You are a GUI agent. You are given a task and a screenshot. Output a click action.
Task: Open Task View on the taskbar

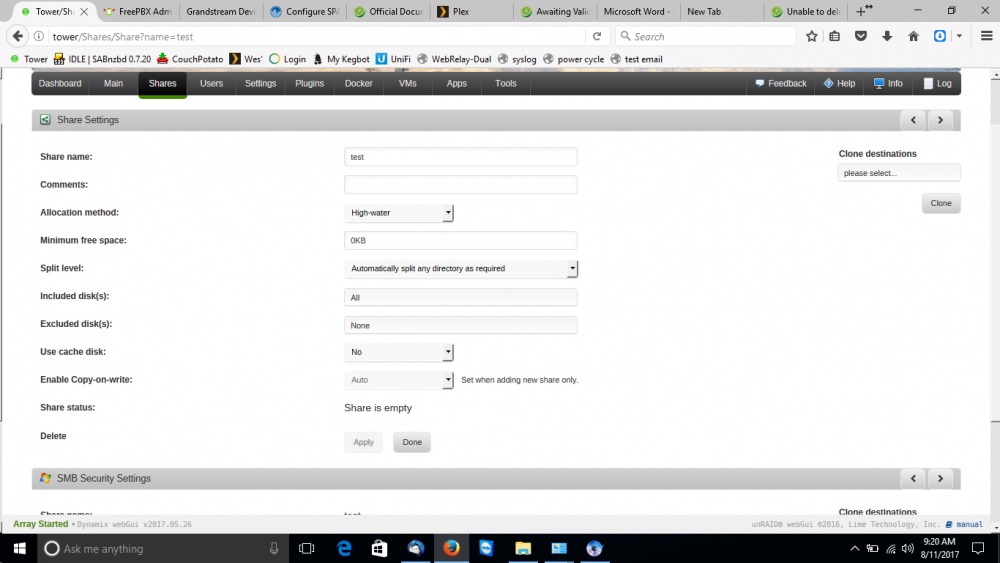coord(307,548)
